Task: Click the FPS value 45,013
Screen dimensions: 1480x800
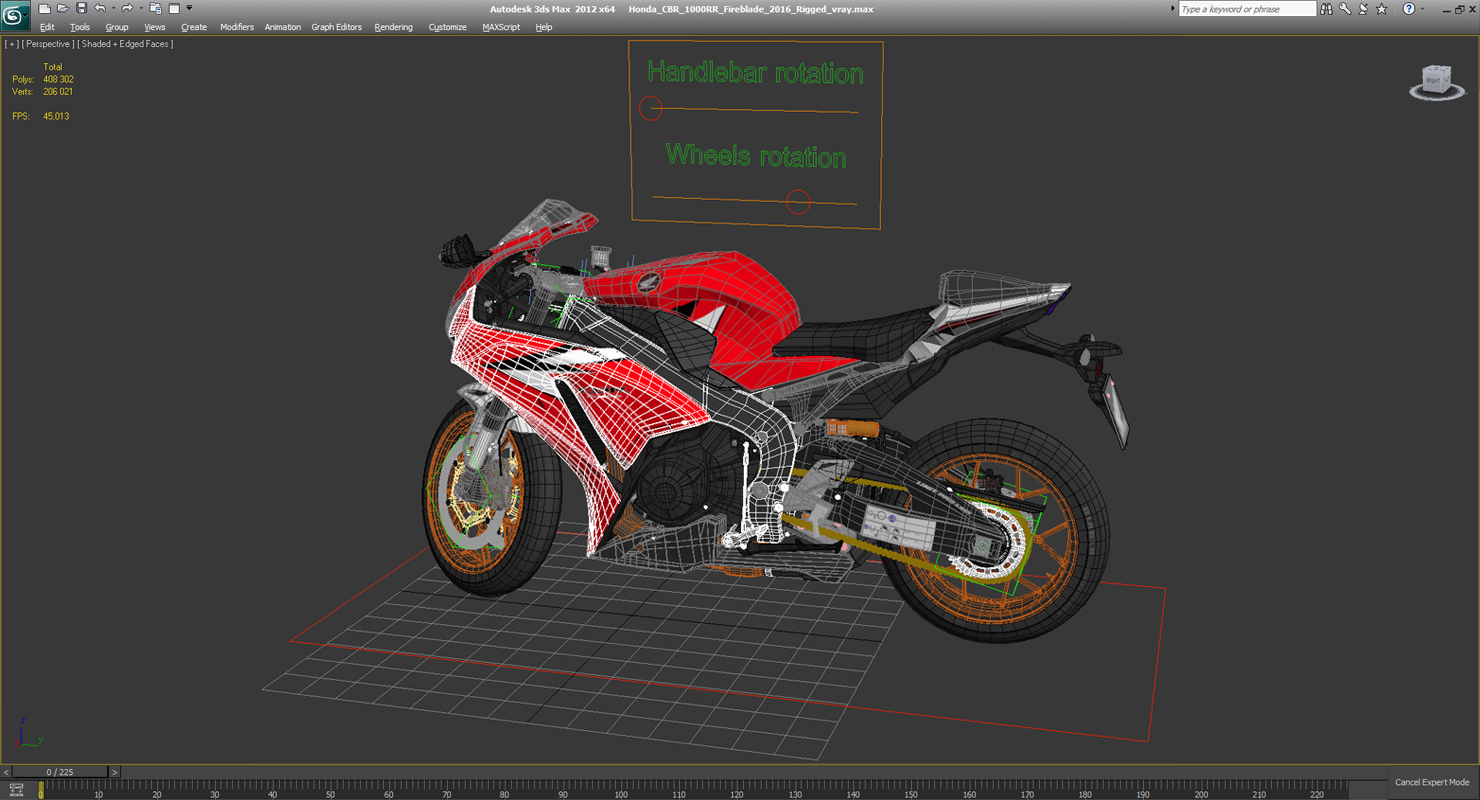Action: (56, 116)
